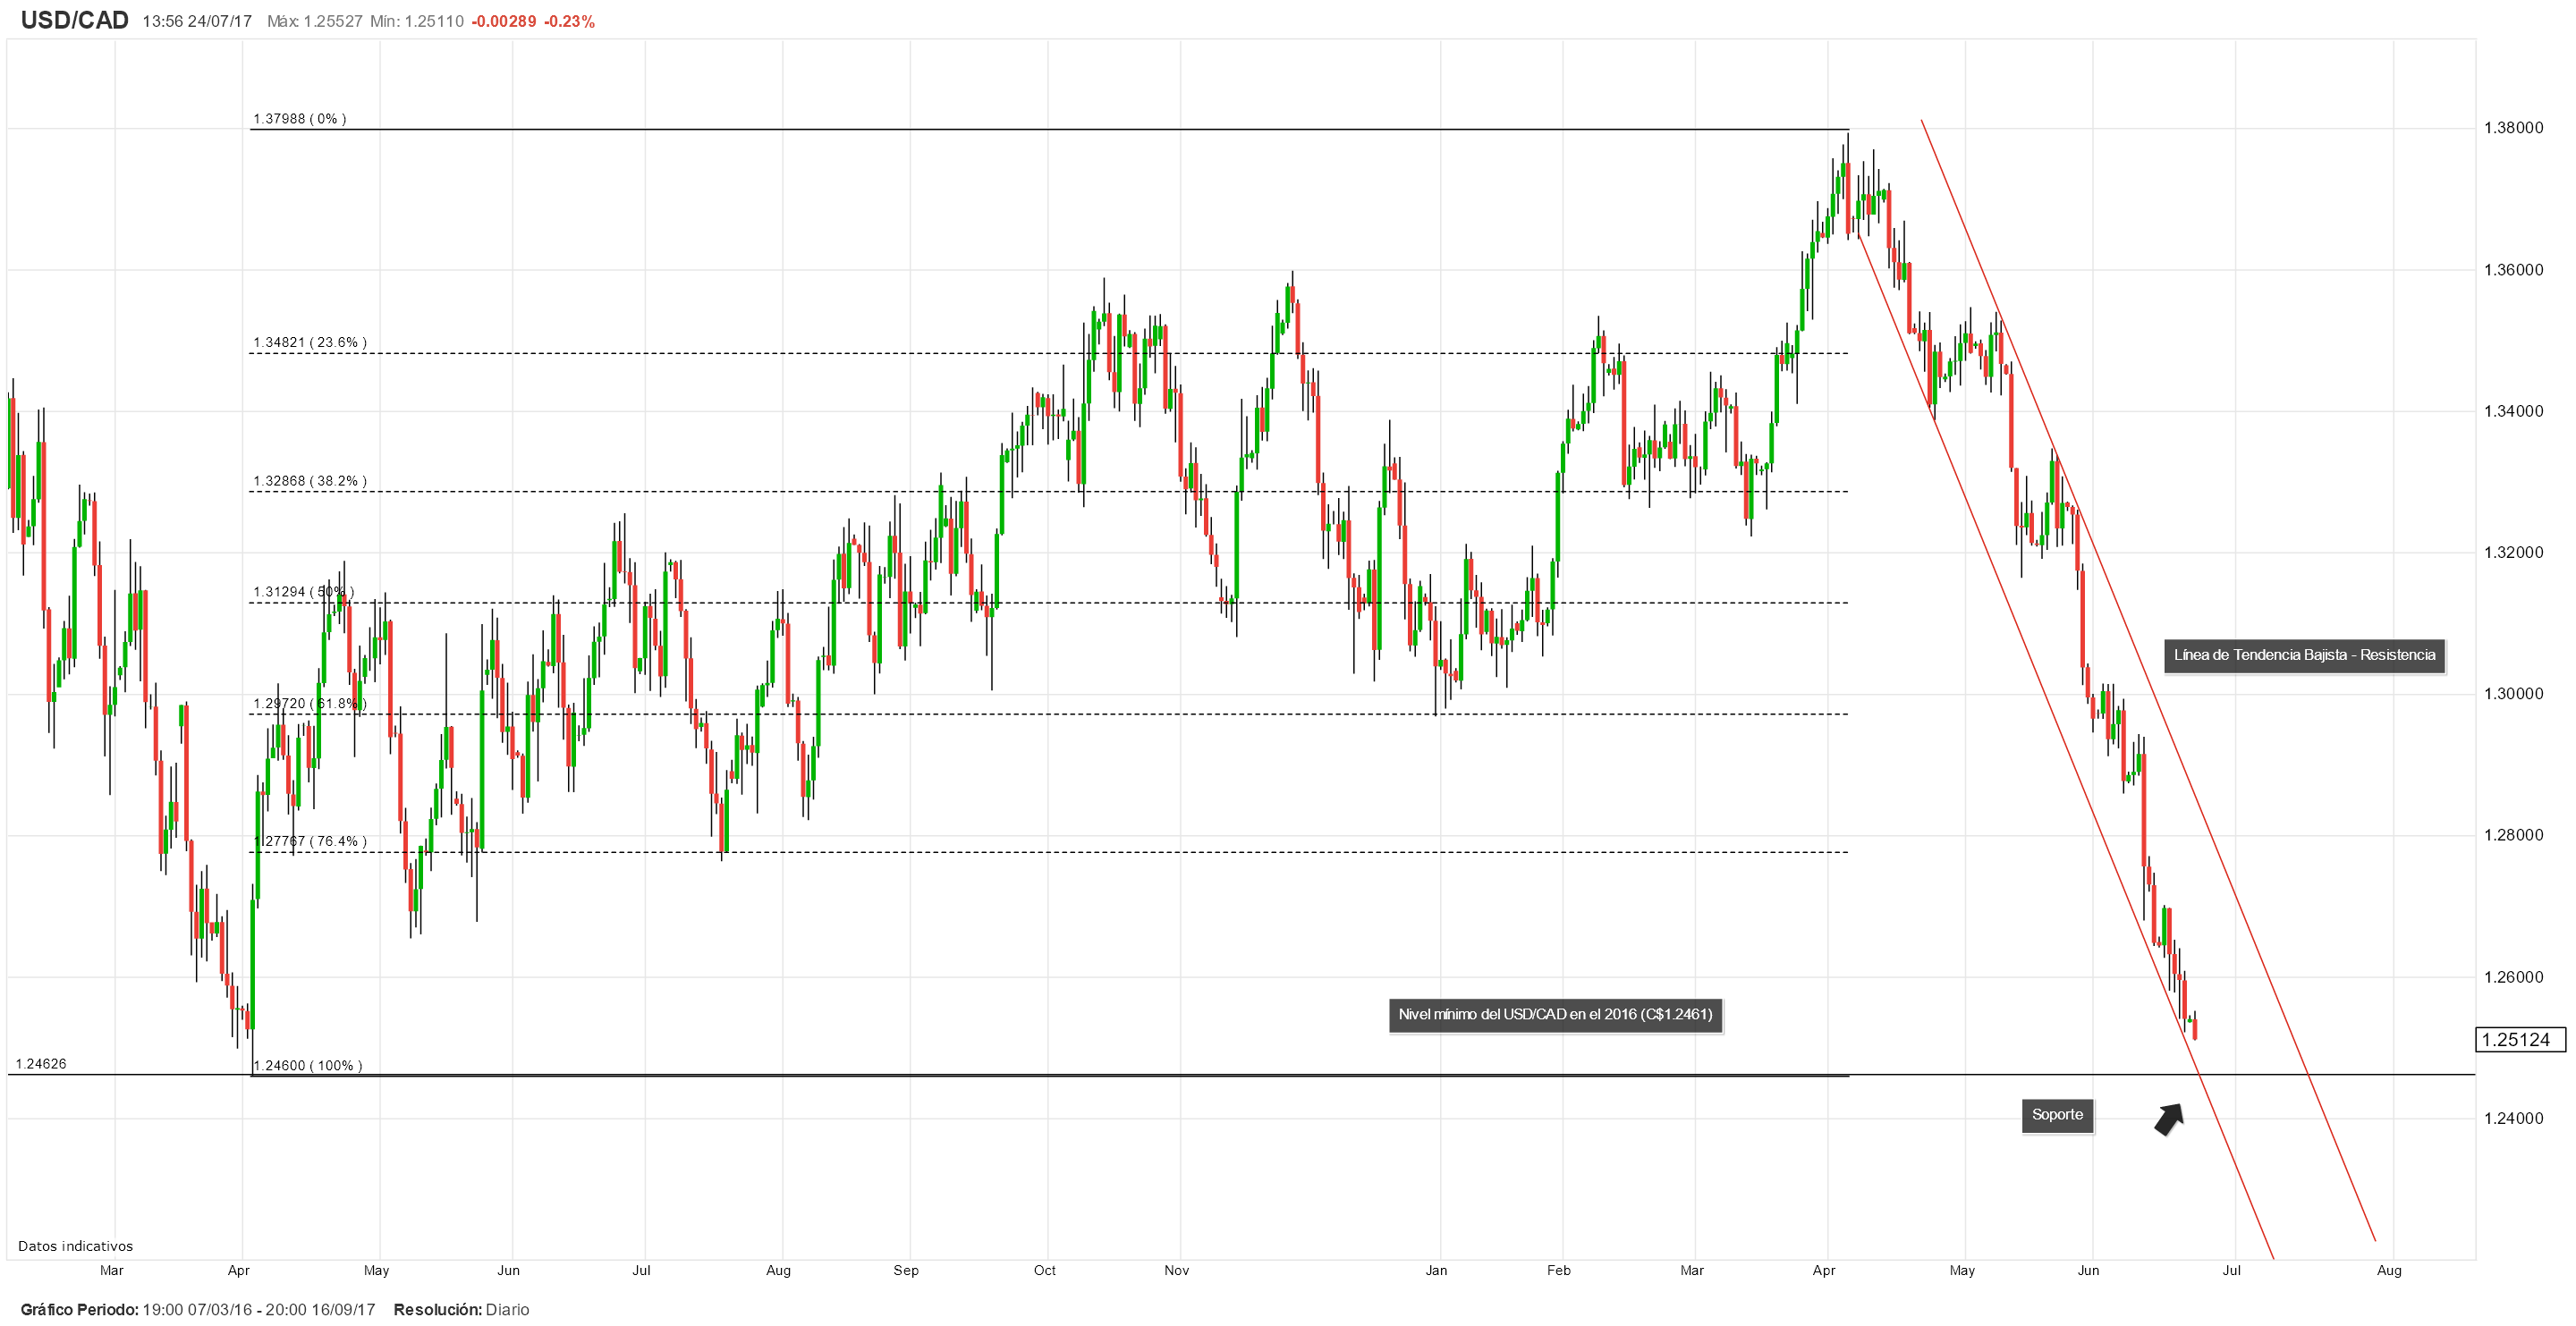
Task: Click the -0.00289 change value
Action: click(504, 22)
